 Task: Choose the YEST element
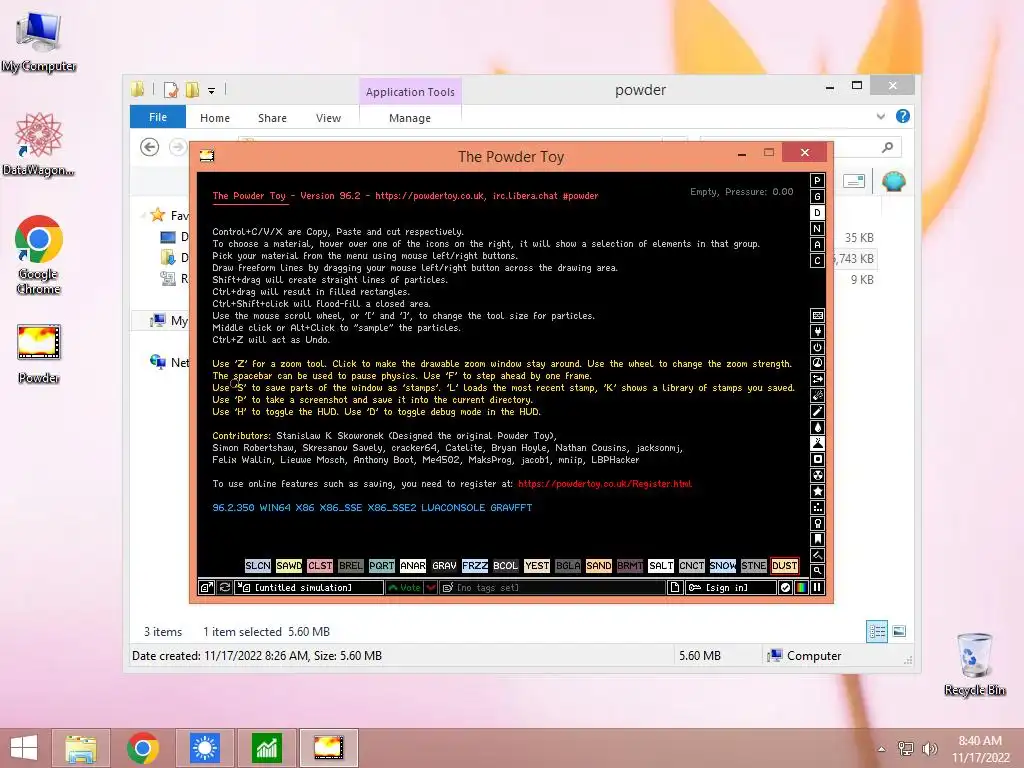tap(537, 566)
